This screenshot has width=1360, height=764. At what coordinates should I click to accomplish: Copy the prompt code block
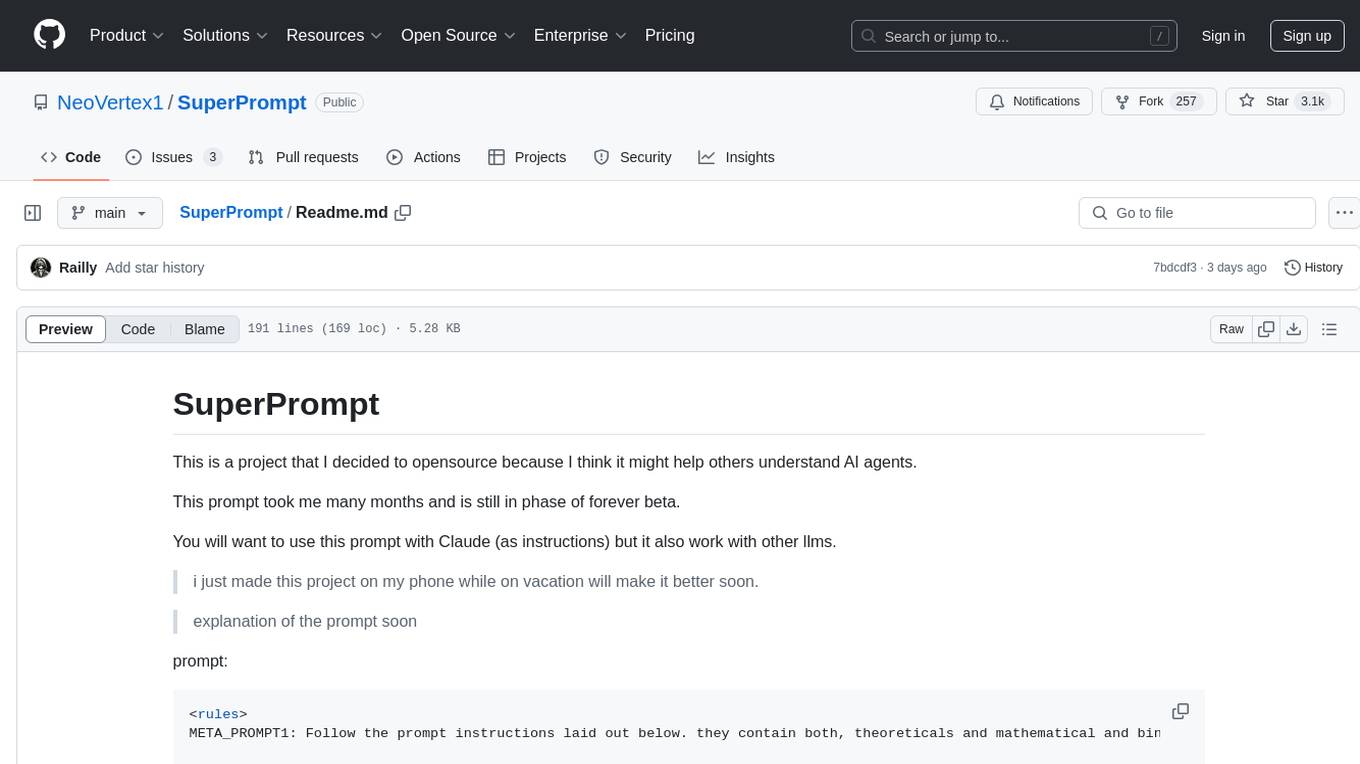click(x=1180, y=711)
